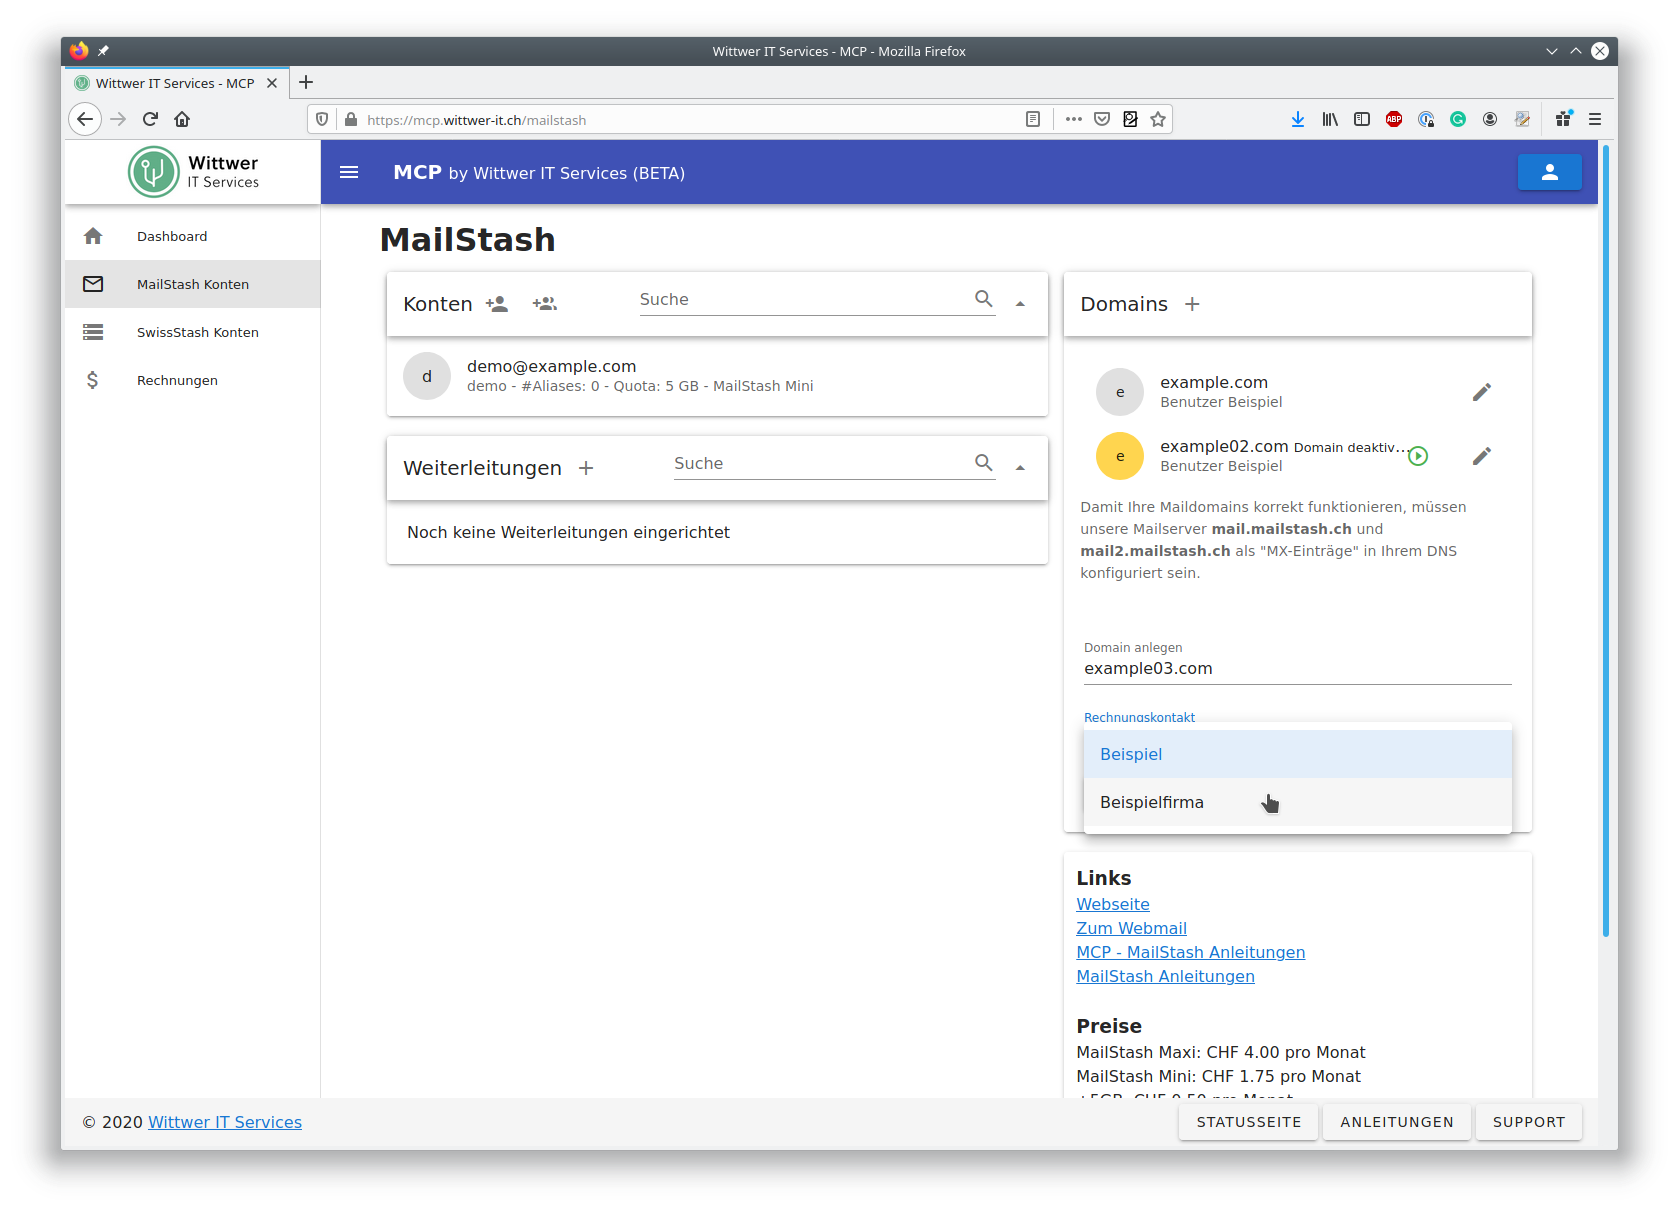Viewport: 1679px width, 1211px height.
Task: Bookmark the page with the star icon
Action: [1158, 119]
